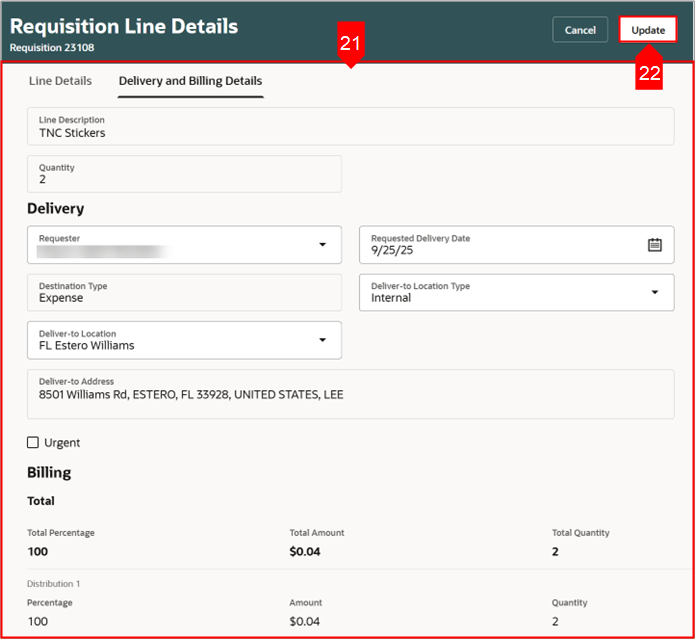Expand the Deliver-to Location dropdown

[322, 340]
